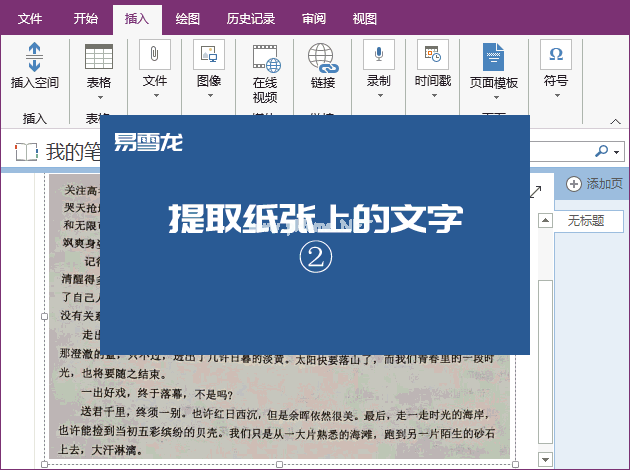Click the image's left middle resize handle

coord(45,317)
